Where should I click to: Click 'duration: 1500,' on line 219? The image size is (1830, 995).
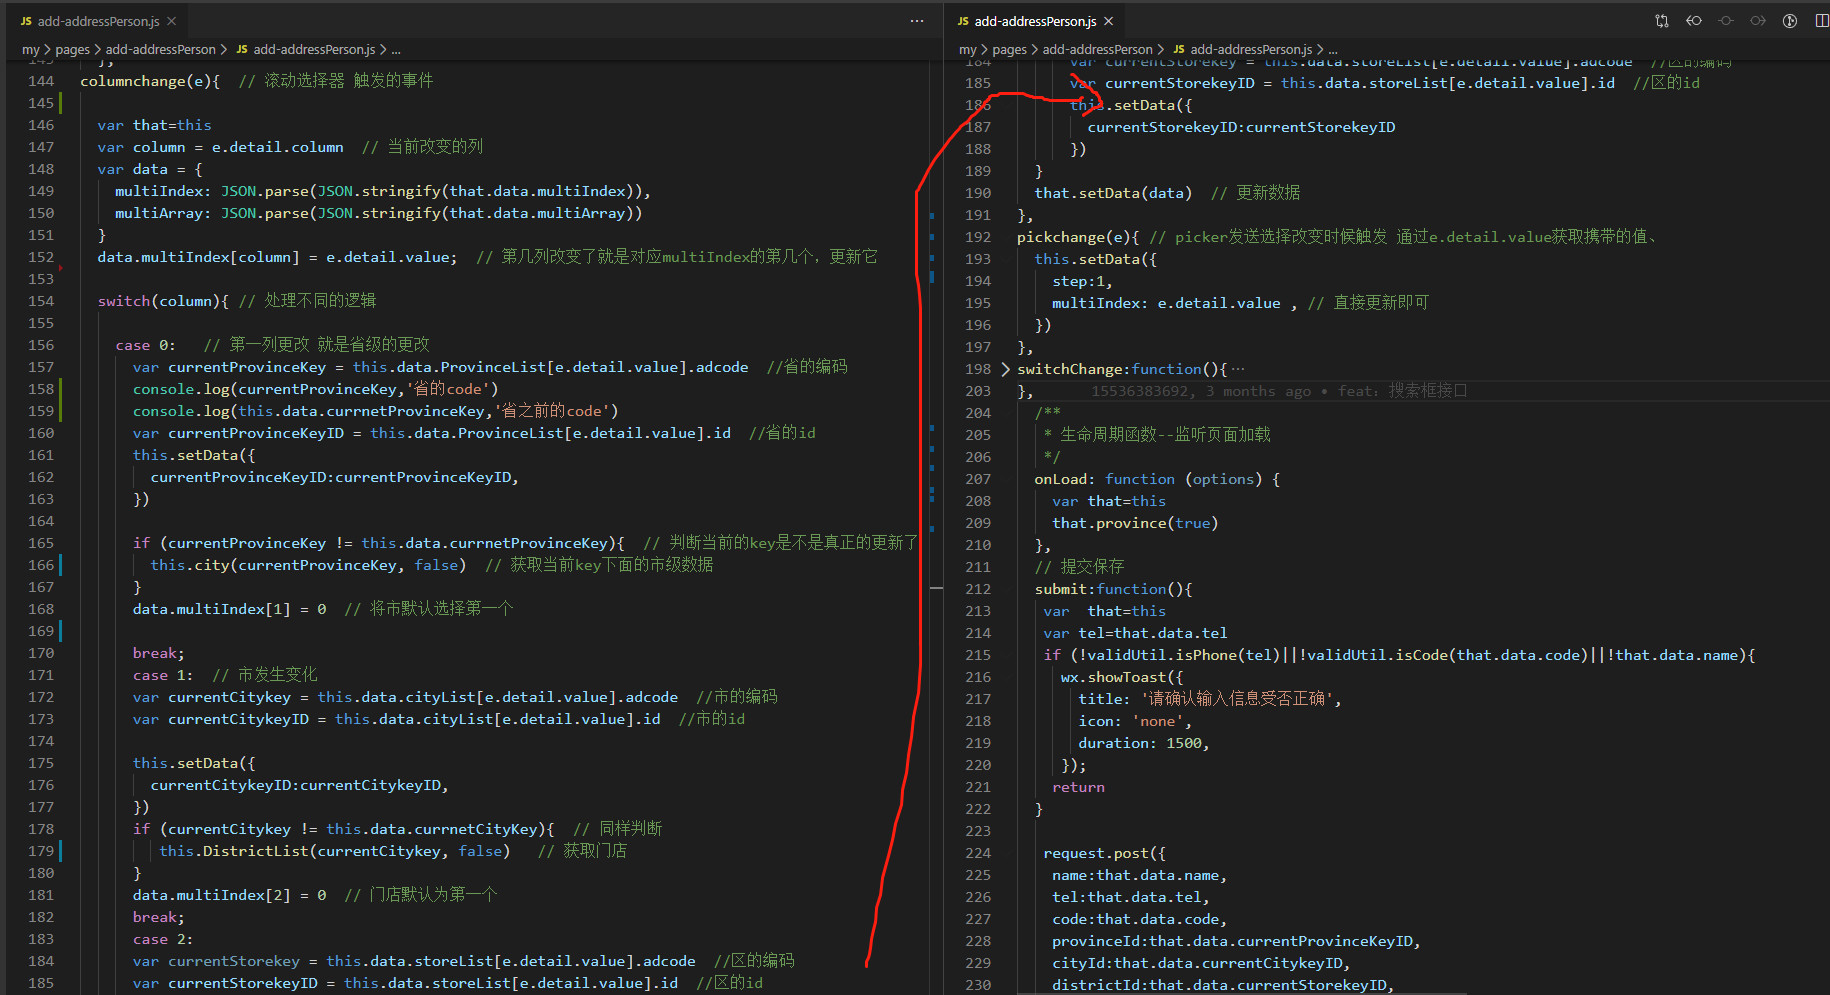coord(1145,743)
